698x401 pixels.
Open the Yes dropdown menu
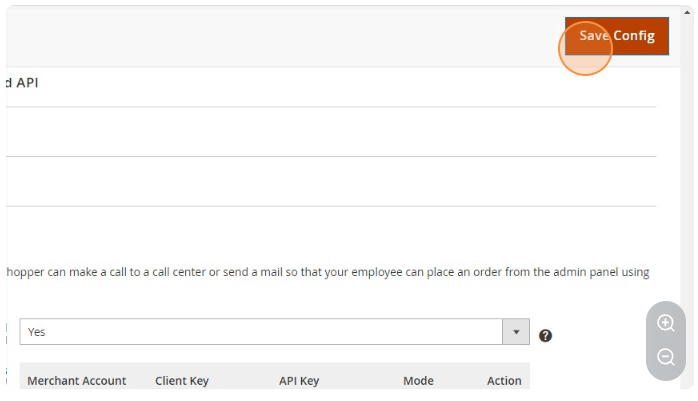click(x=274, y=332)
